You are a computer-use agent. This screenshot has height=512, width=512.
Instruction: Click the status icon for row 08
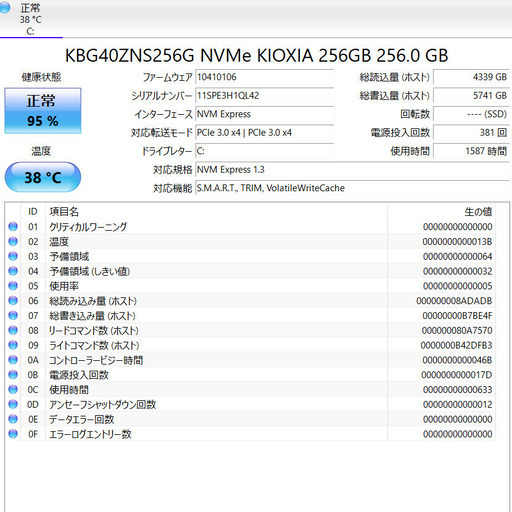(x=13, y=330)
